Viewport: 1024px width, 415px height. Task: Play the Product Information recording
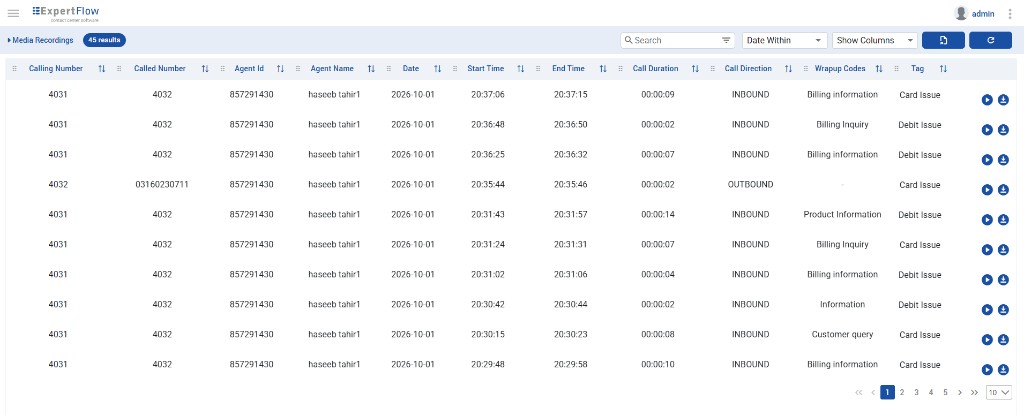pos(987,220)
